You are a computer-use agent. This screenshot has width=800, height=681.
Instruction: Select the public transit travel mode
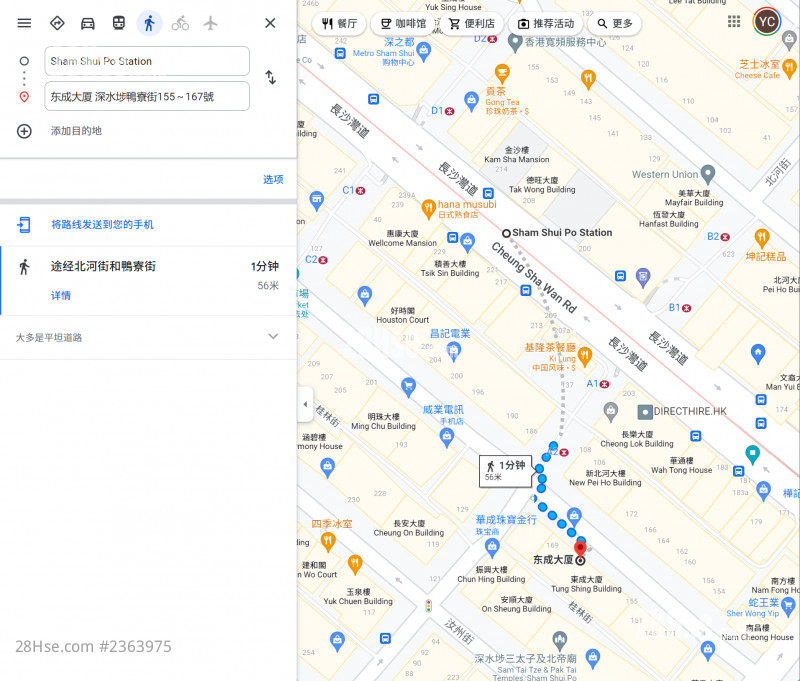click(x=118, y=23)
